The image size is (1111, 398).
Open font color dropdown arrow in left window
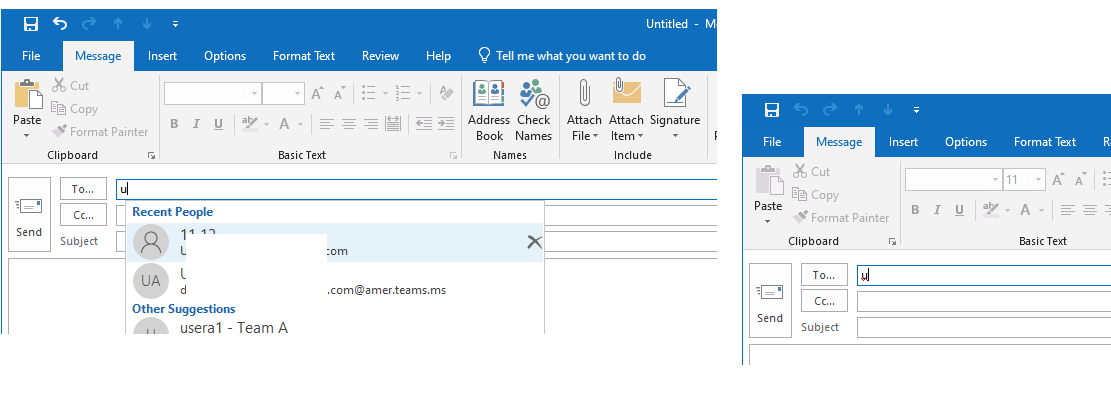pos(300,124)
